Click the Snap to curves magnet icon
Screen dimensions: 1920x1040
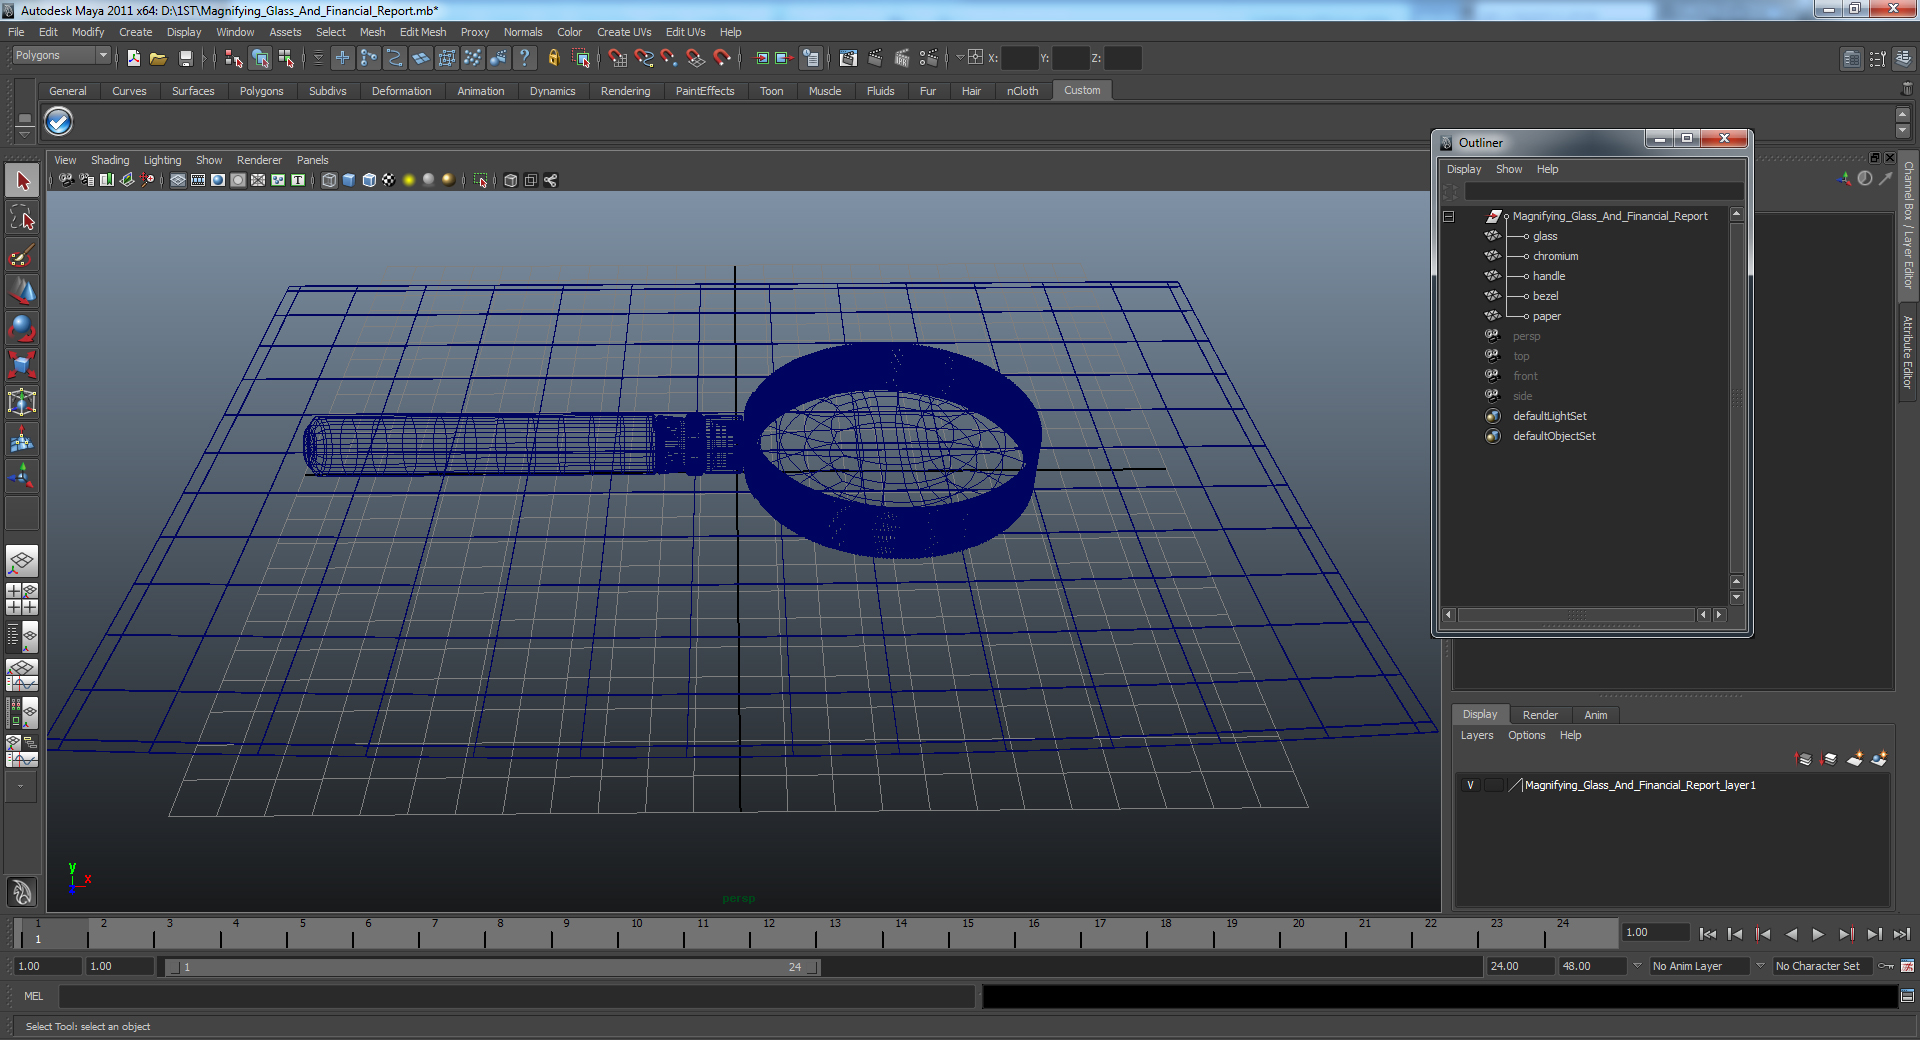(x=644, y=58)
